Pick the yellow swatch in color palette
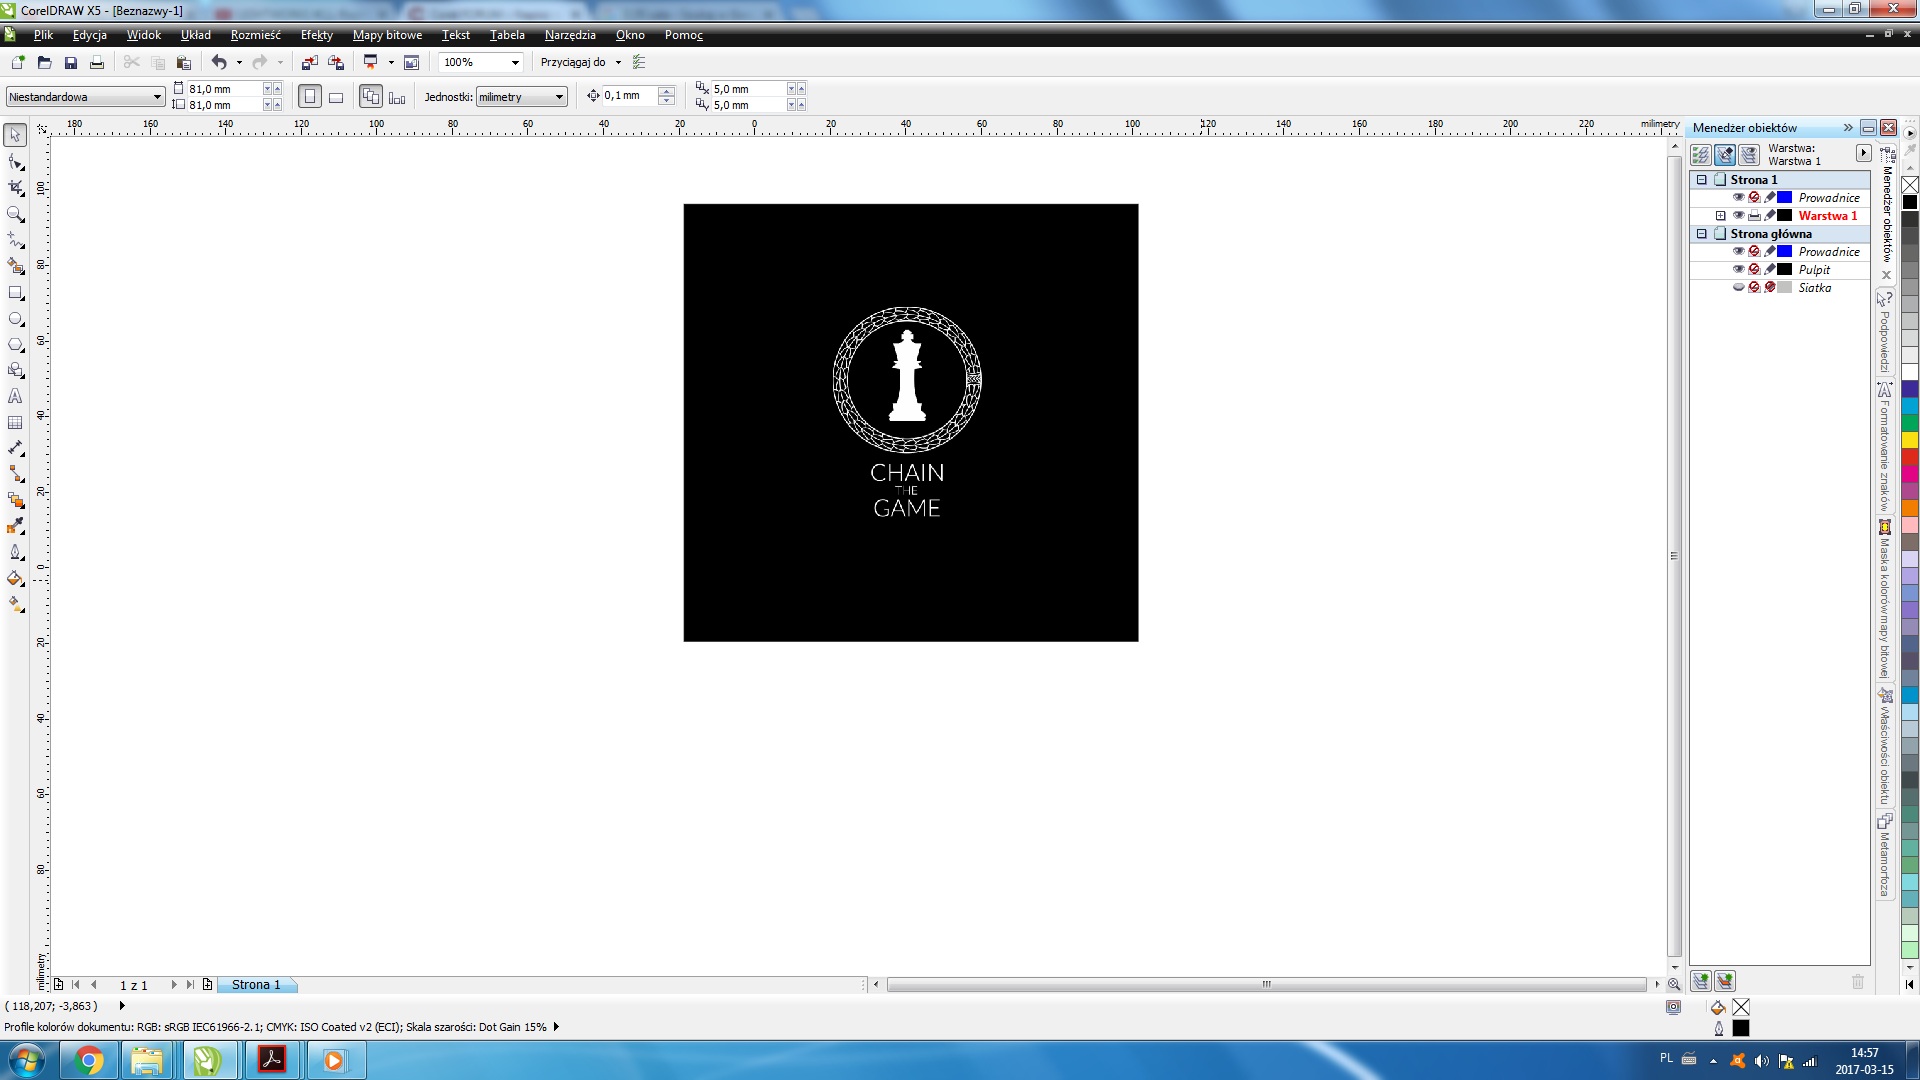The width and height of the screenshot is (1920, 1080). [x=1909, y=440]
